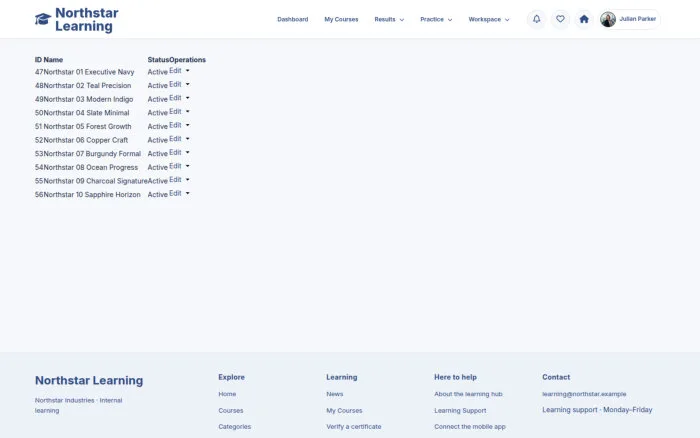Click footer Northstar Learning title

tap(89, 380)
